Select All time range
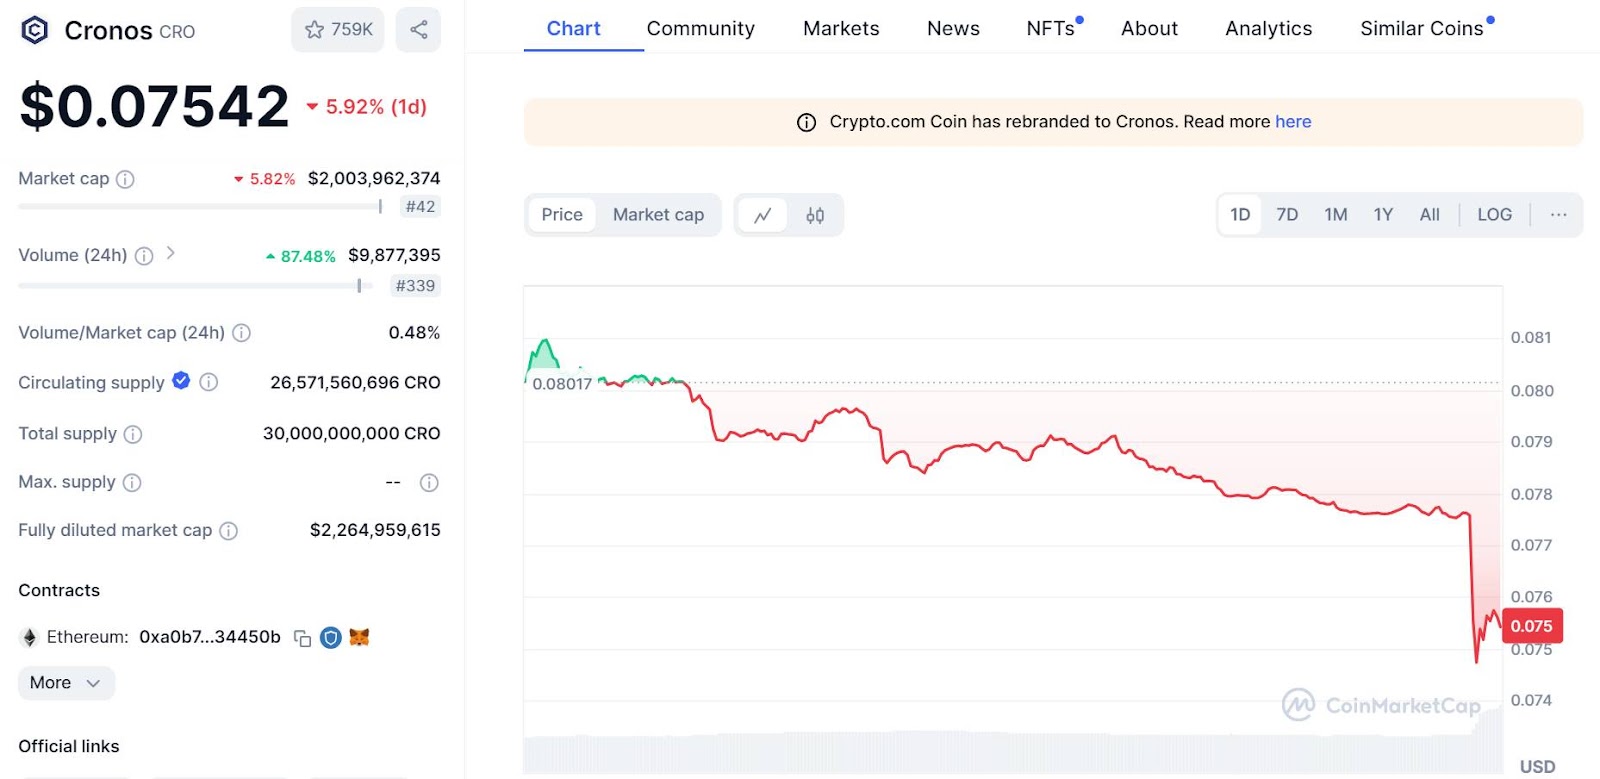This screenshot has height=779, width=1600. tap(1430, 215)
